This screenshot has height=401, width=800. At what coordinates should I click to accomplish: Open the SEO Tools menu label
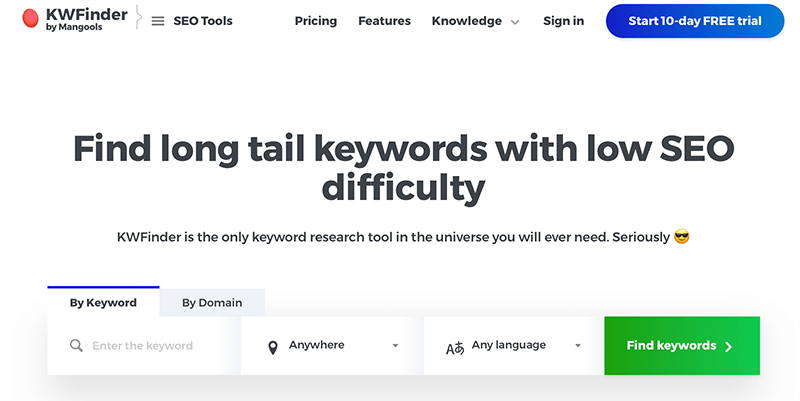coord(203,21)
